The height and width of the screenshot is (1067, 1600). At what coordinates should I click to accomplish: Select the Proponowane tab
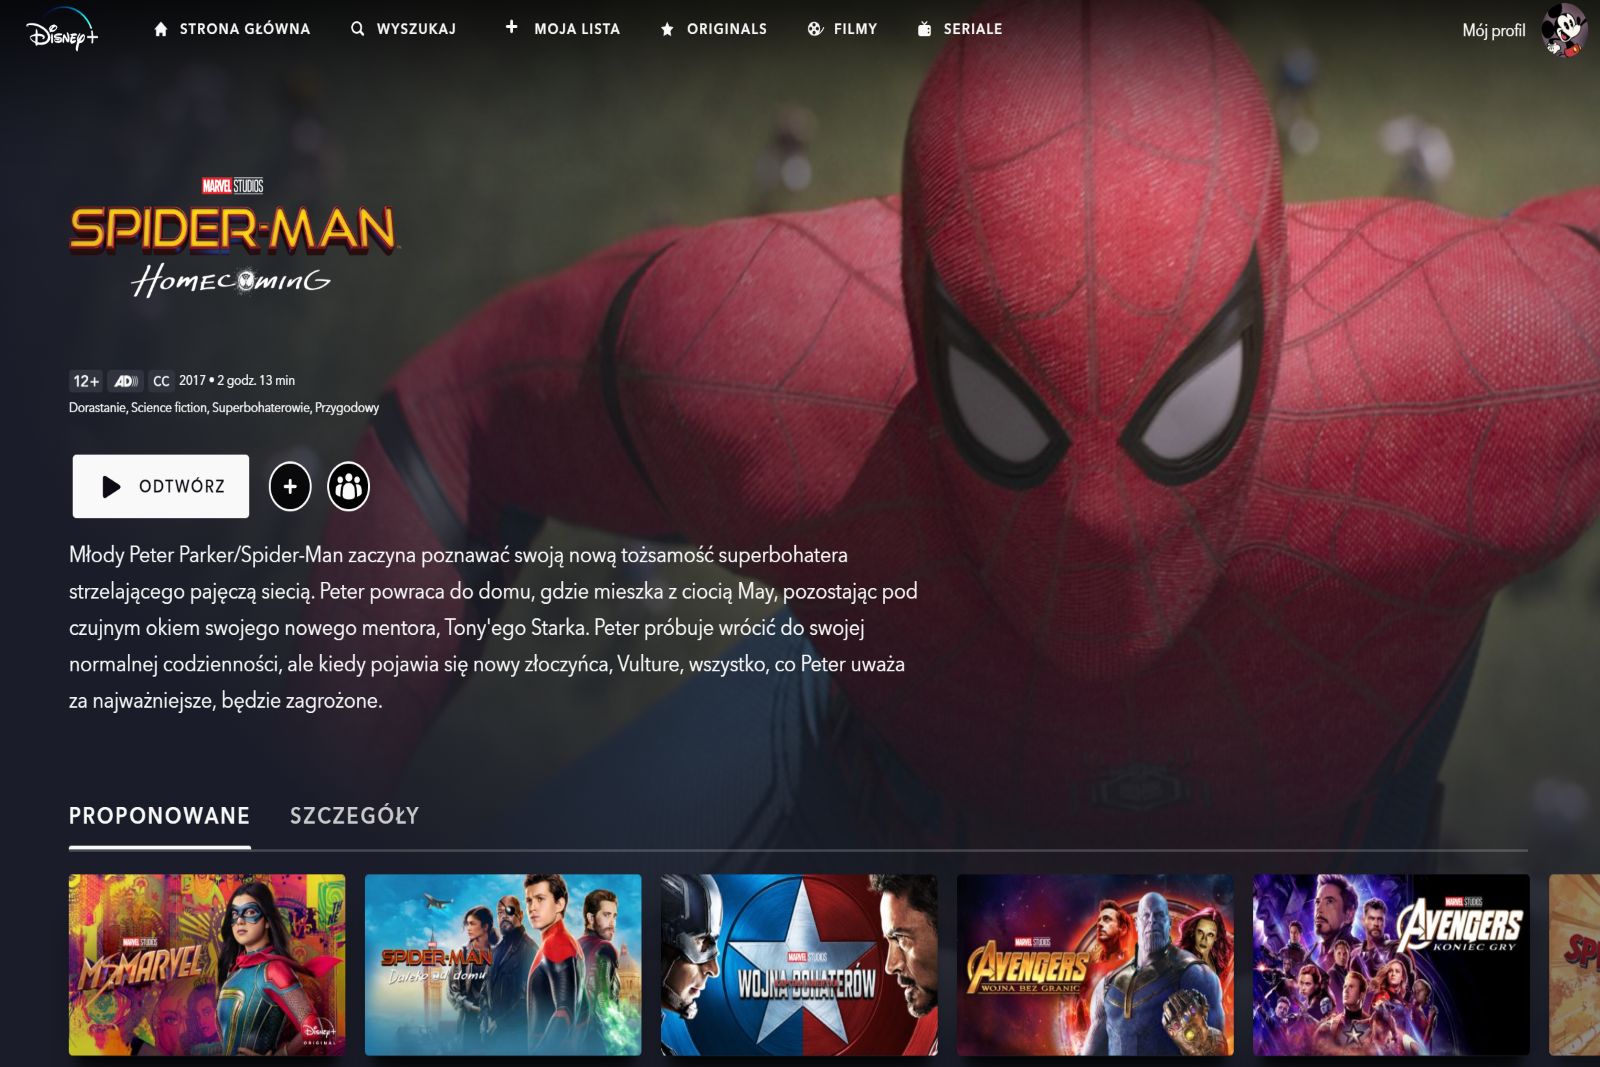pos(159,816)
